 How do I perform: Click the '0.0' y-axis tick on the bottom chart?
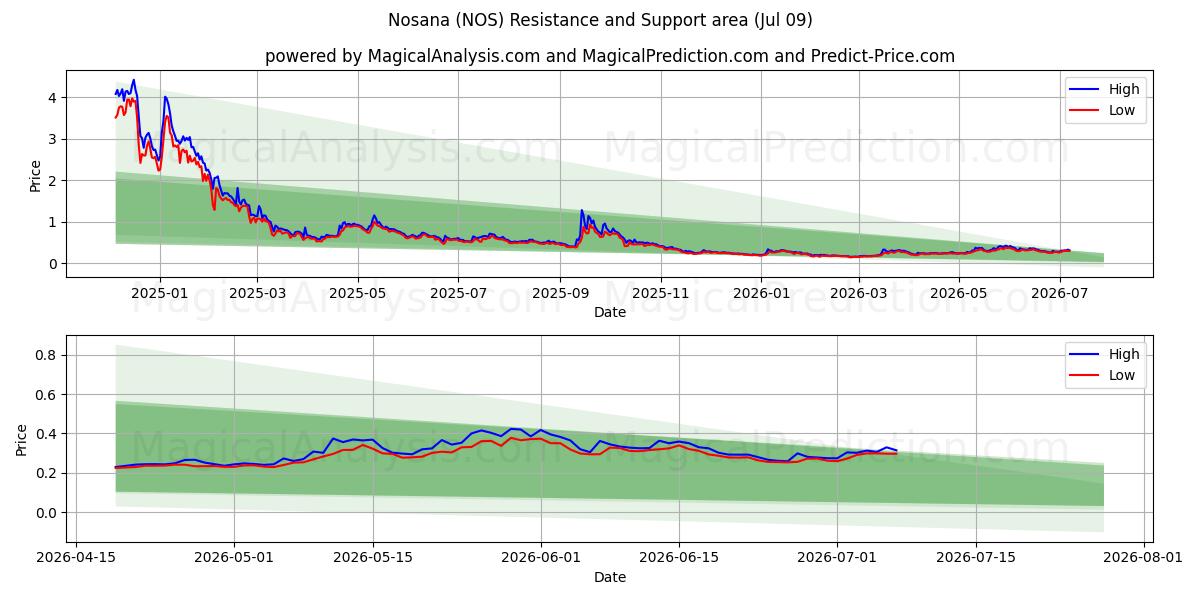(x=44, y=513)
